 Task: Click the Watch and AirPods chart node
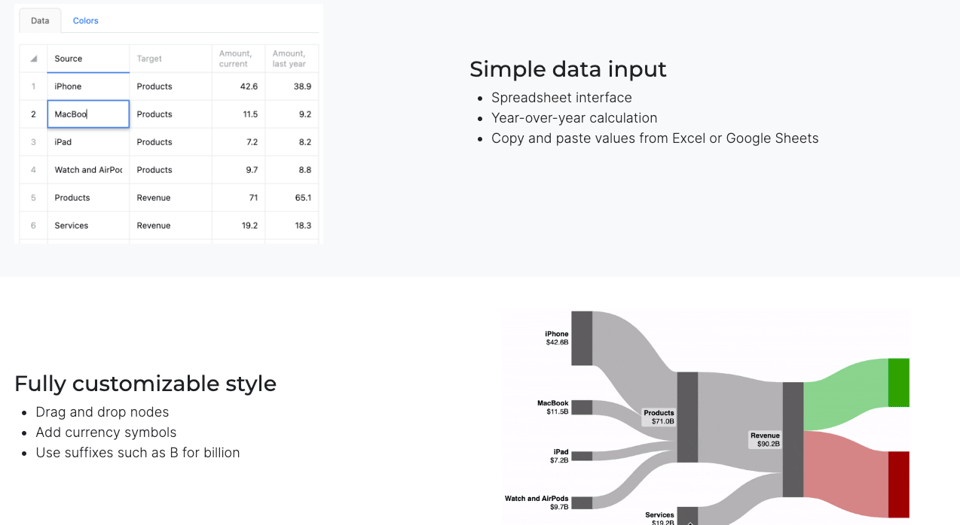coord(581,502)
